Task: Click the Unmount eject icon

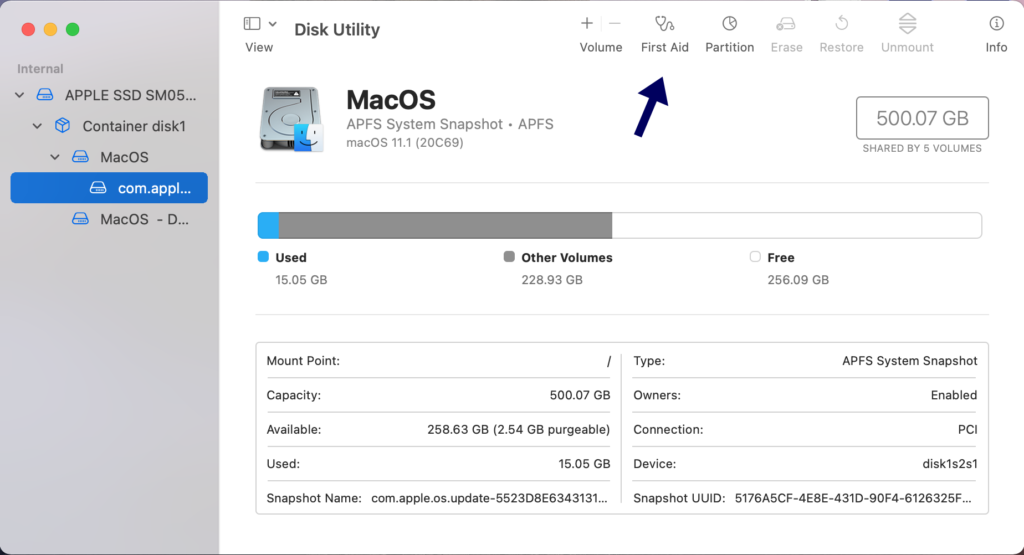Action: point(907,24)
